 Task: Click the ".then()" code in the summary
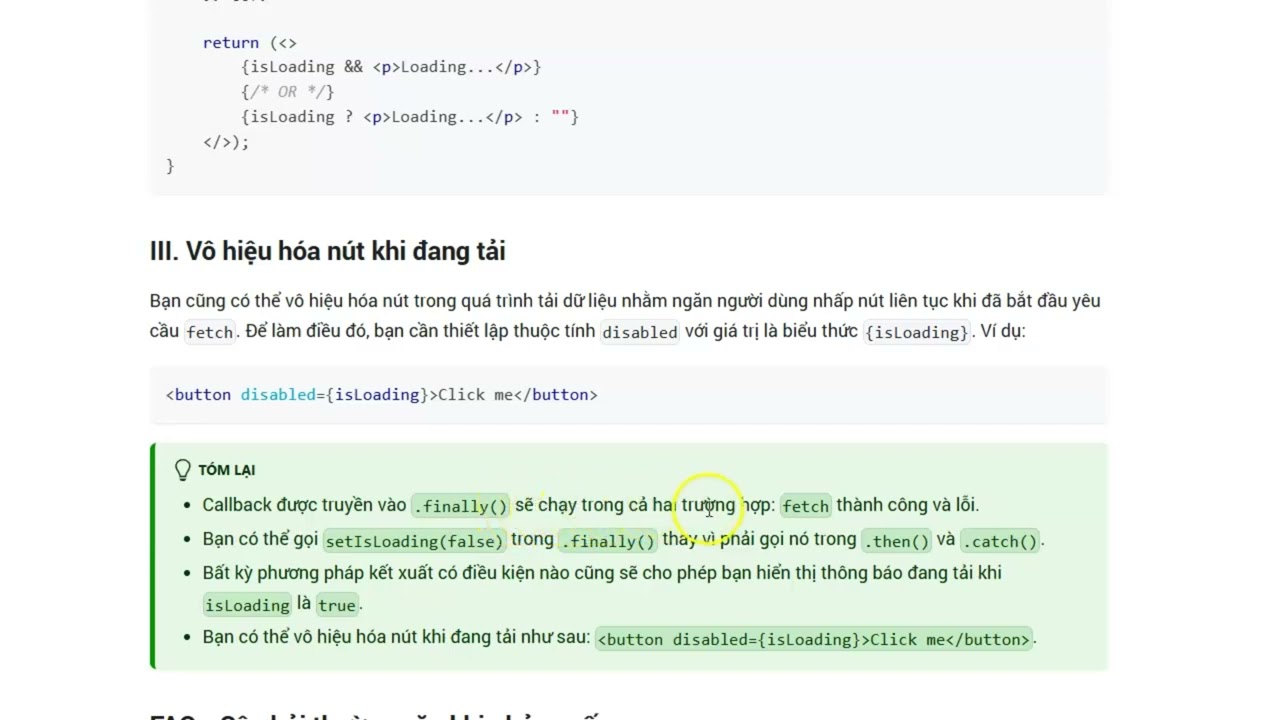[897, 541]
